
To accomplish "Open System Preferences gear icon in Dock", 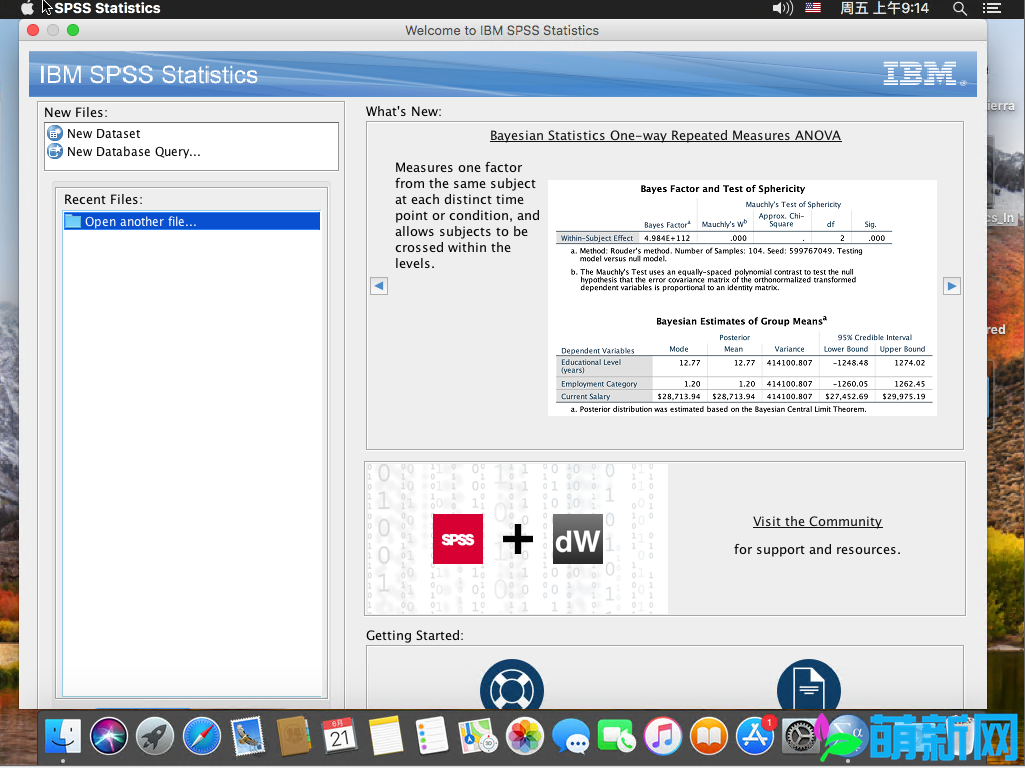I will (x=800, y=736).
